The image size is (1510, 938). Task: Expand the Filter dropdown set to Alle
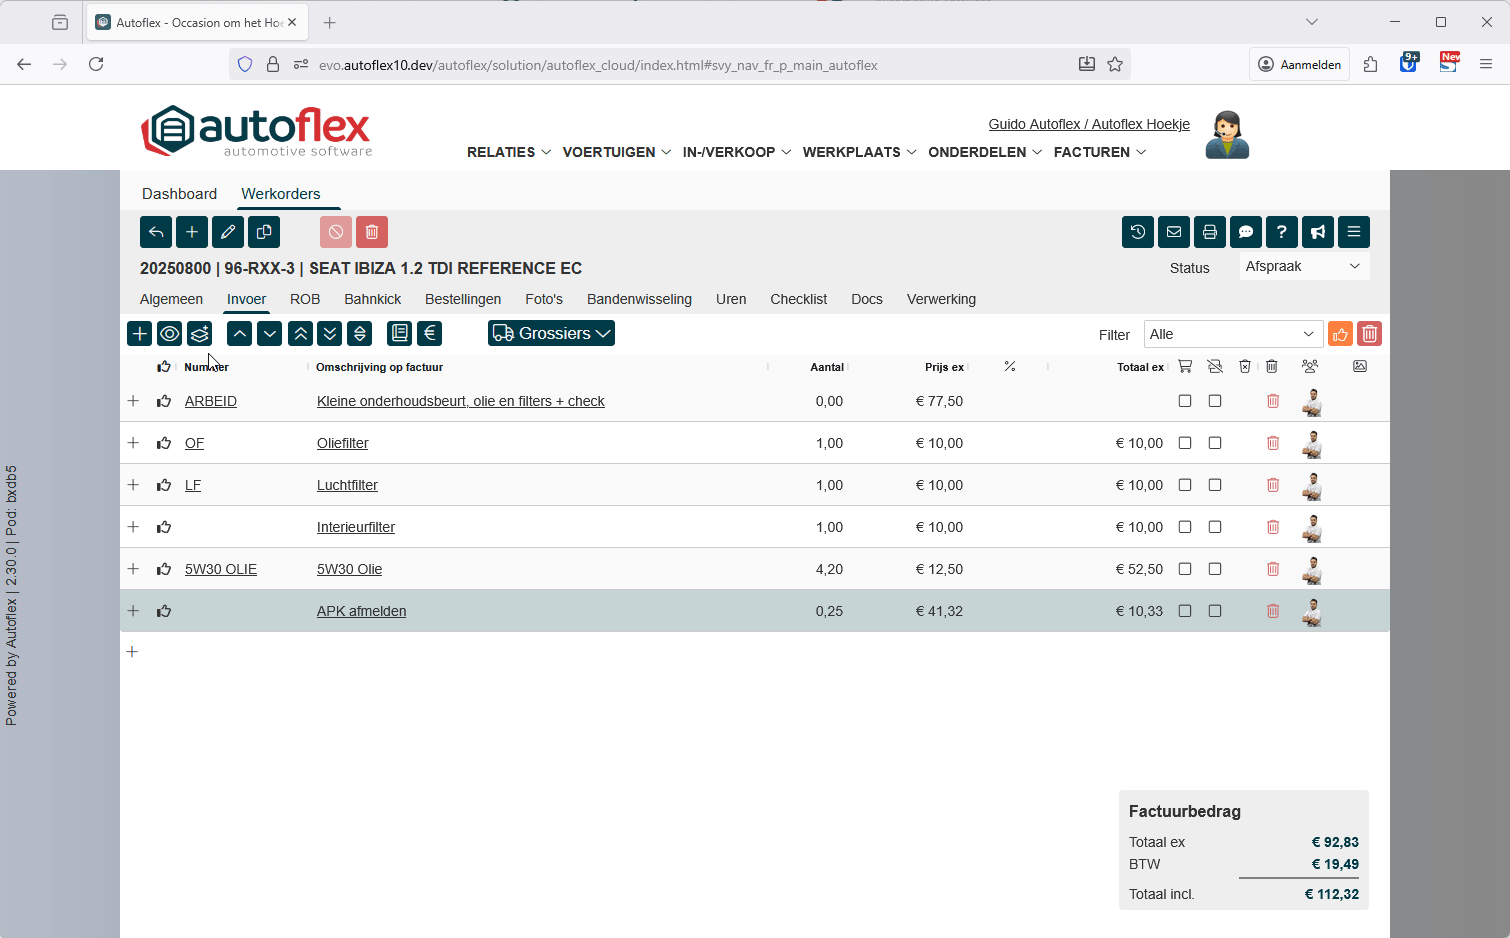click(x=1232, y=334)
